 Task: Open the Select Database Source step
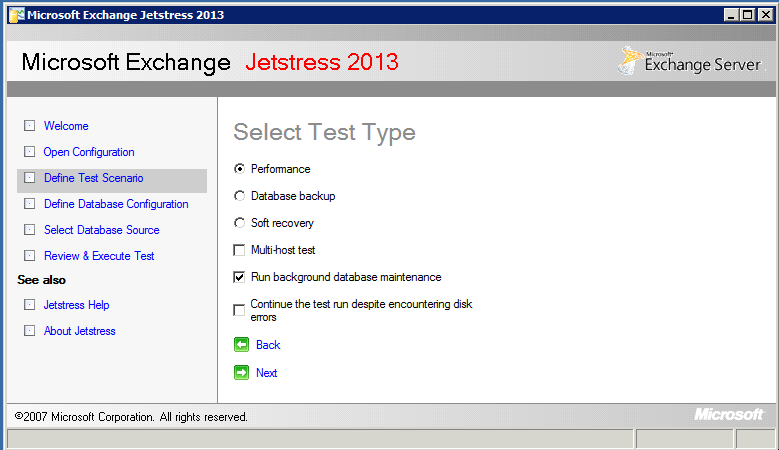101,230
